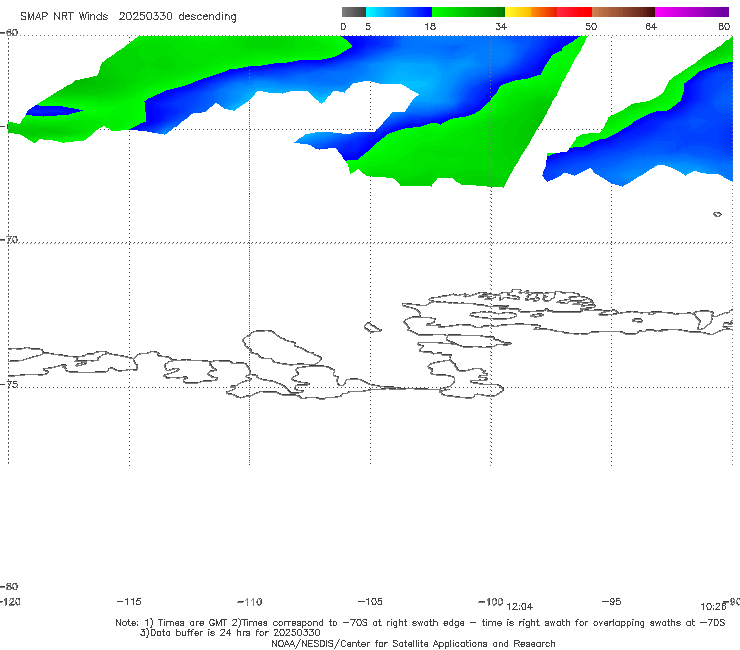Click the '18' label under the color scale
The width and height of the screenshot is (740, 650).
430,26
